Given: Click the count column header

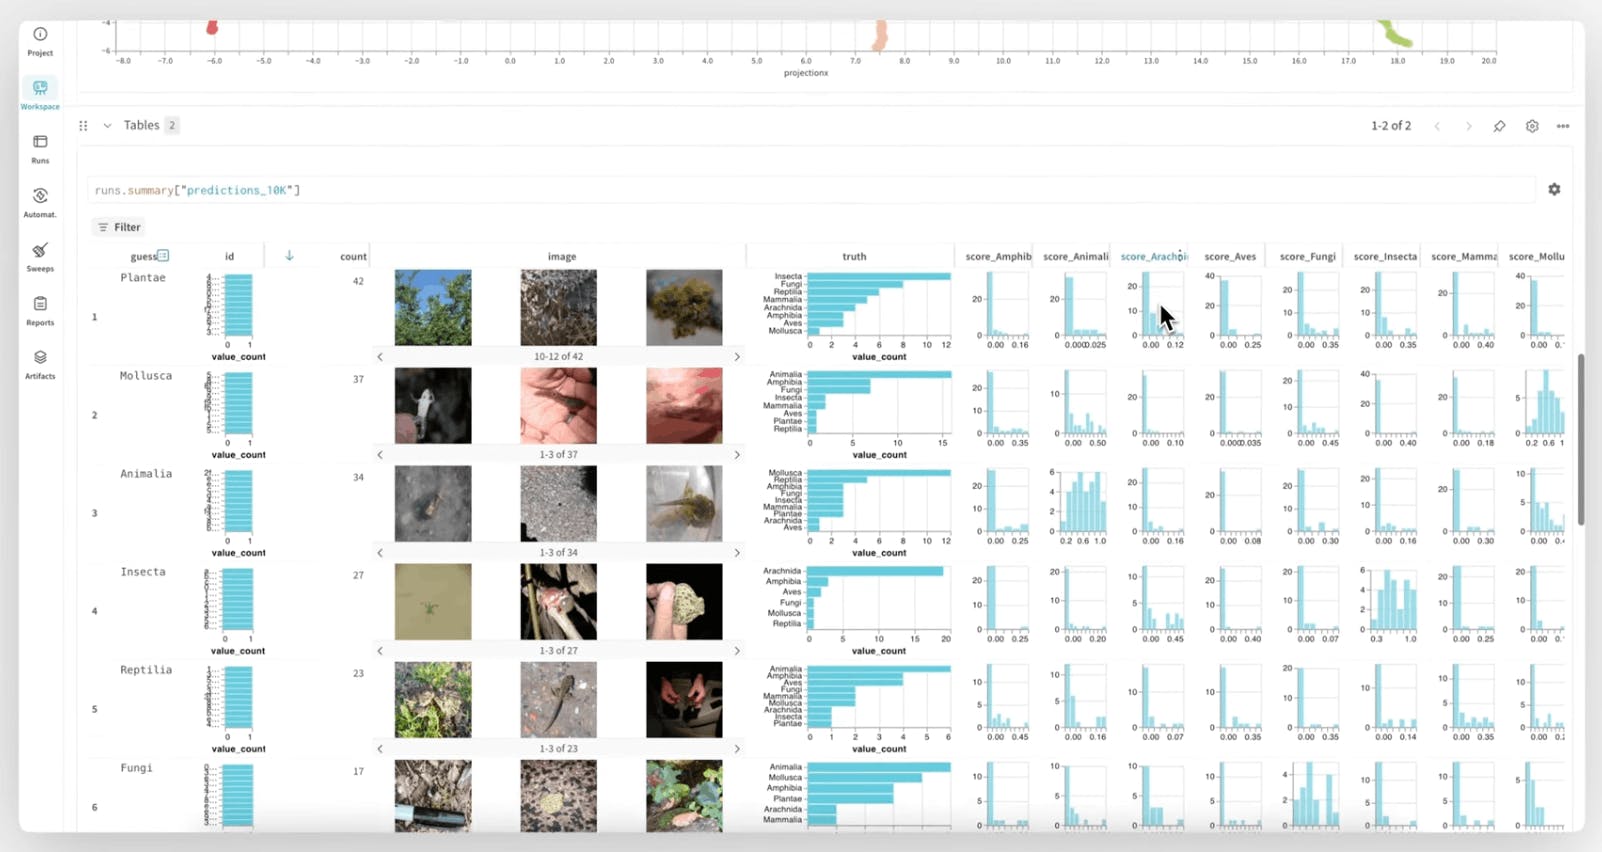Looking at the screenshot, I should (x=353, y=257).
